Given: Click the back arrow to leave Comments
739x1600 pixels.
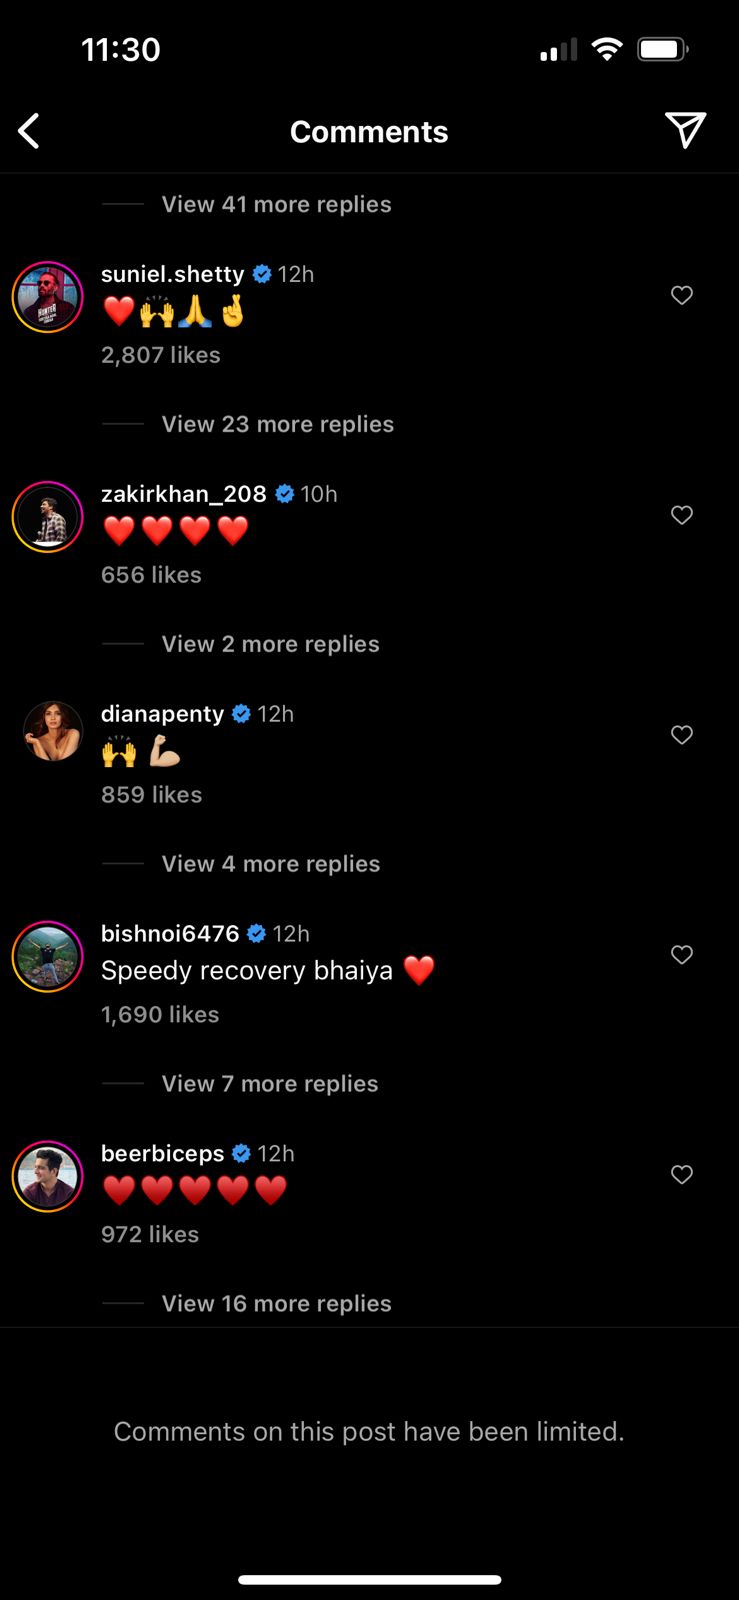Looking at the screenshot, I should point(29,130).
